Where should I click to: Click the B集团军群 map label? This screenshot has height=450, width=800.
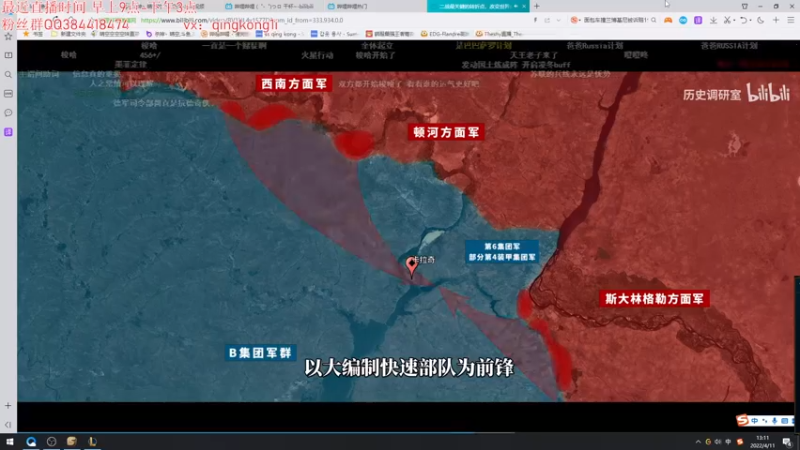point(260,353)
